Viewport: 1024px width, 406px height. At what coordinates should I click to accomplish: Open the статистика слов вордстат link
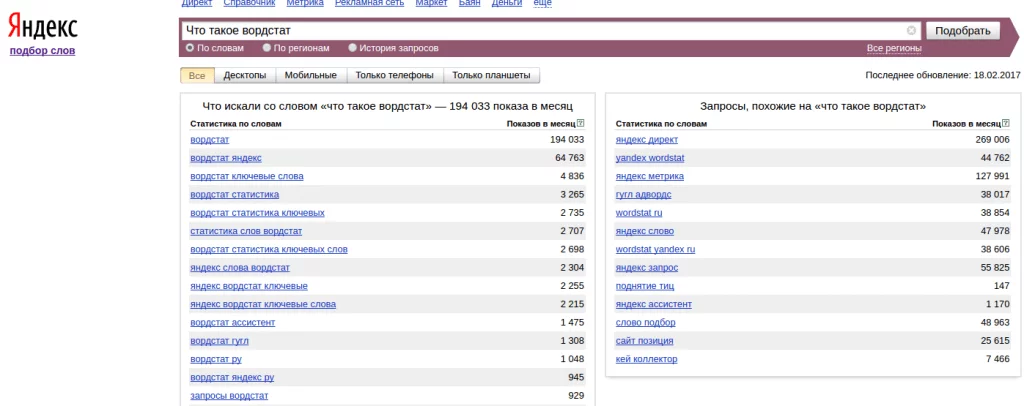point(246,231)
